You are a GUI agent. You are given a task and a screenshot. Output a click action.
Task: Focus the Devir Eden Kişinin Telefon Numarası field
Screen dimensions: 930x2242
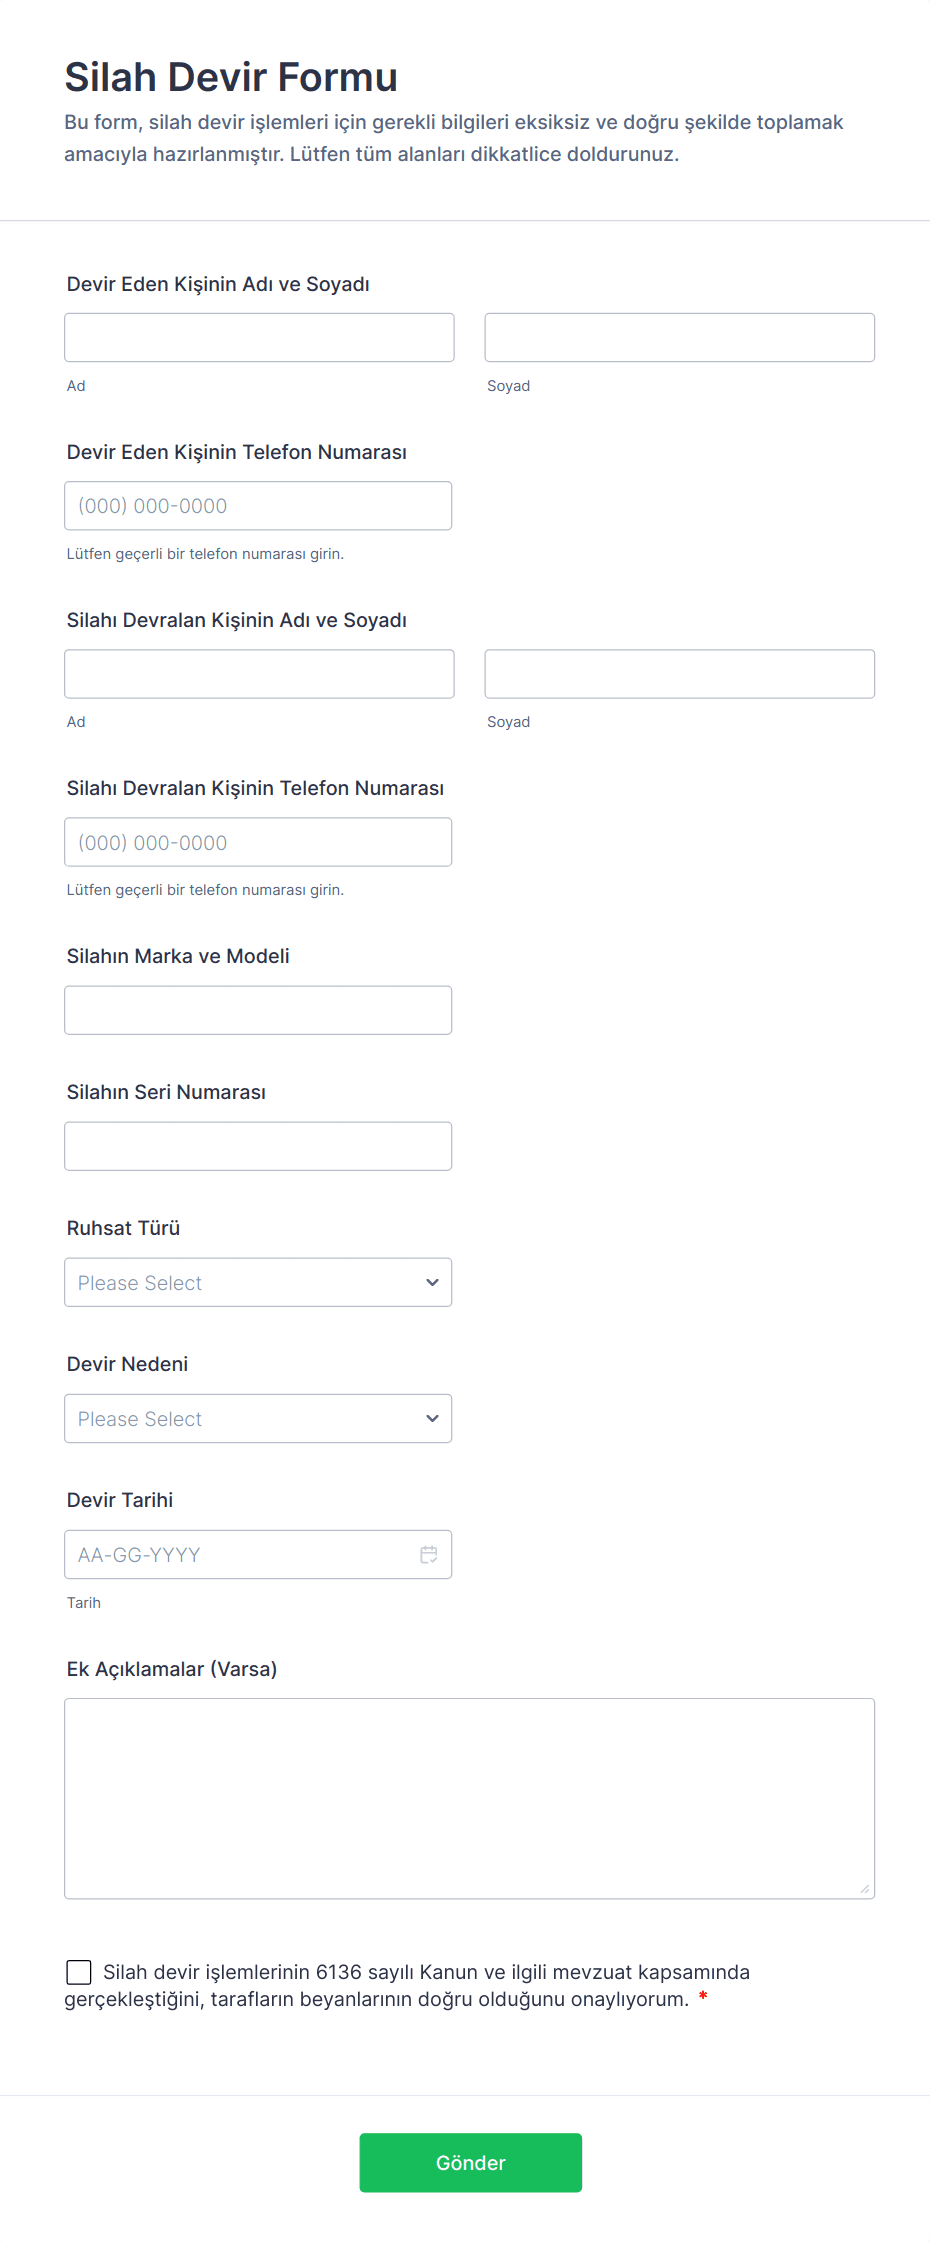(x=258, y=506)
